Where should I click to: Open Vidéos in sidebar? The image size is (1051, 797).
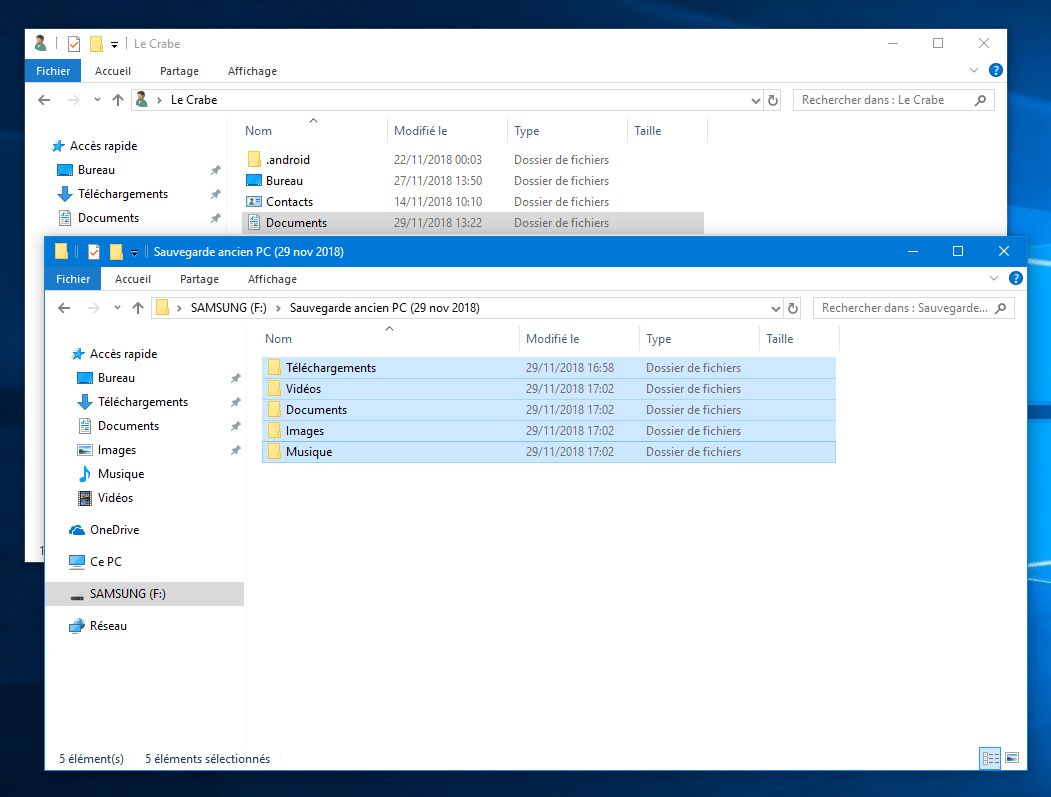click(115, 498)
